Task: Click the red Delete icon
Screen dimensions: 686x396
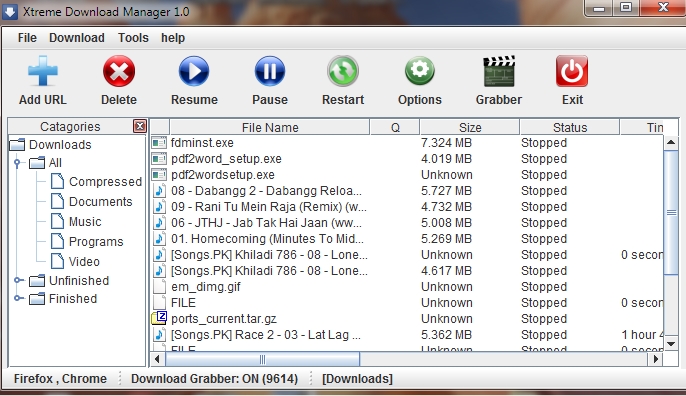Action: click(x=119, y=71)
